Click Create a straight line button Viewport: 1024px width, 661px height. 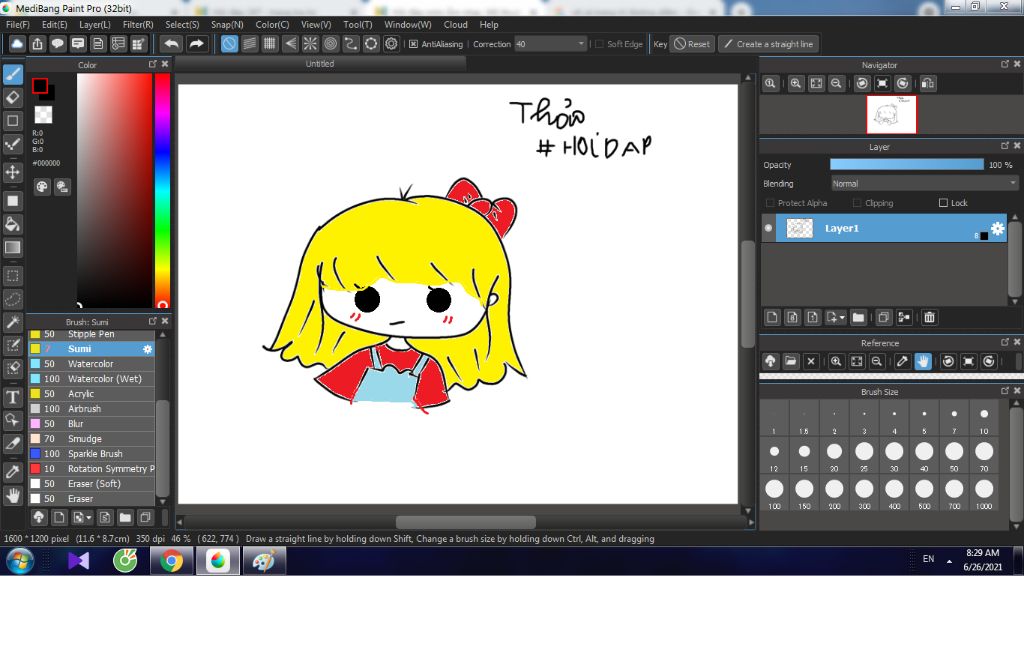point(769,44)
